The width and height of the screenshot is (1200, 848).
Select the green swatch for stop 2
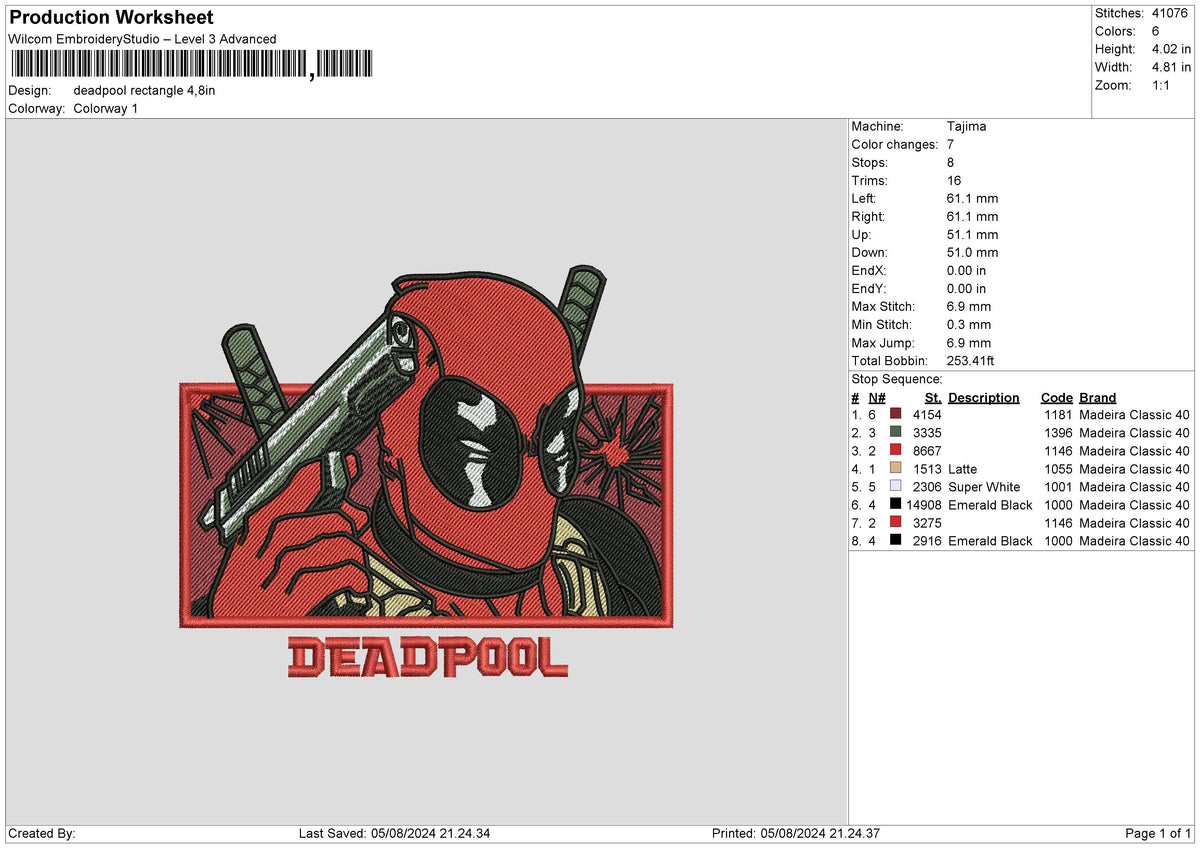point(897,432)
